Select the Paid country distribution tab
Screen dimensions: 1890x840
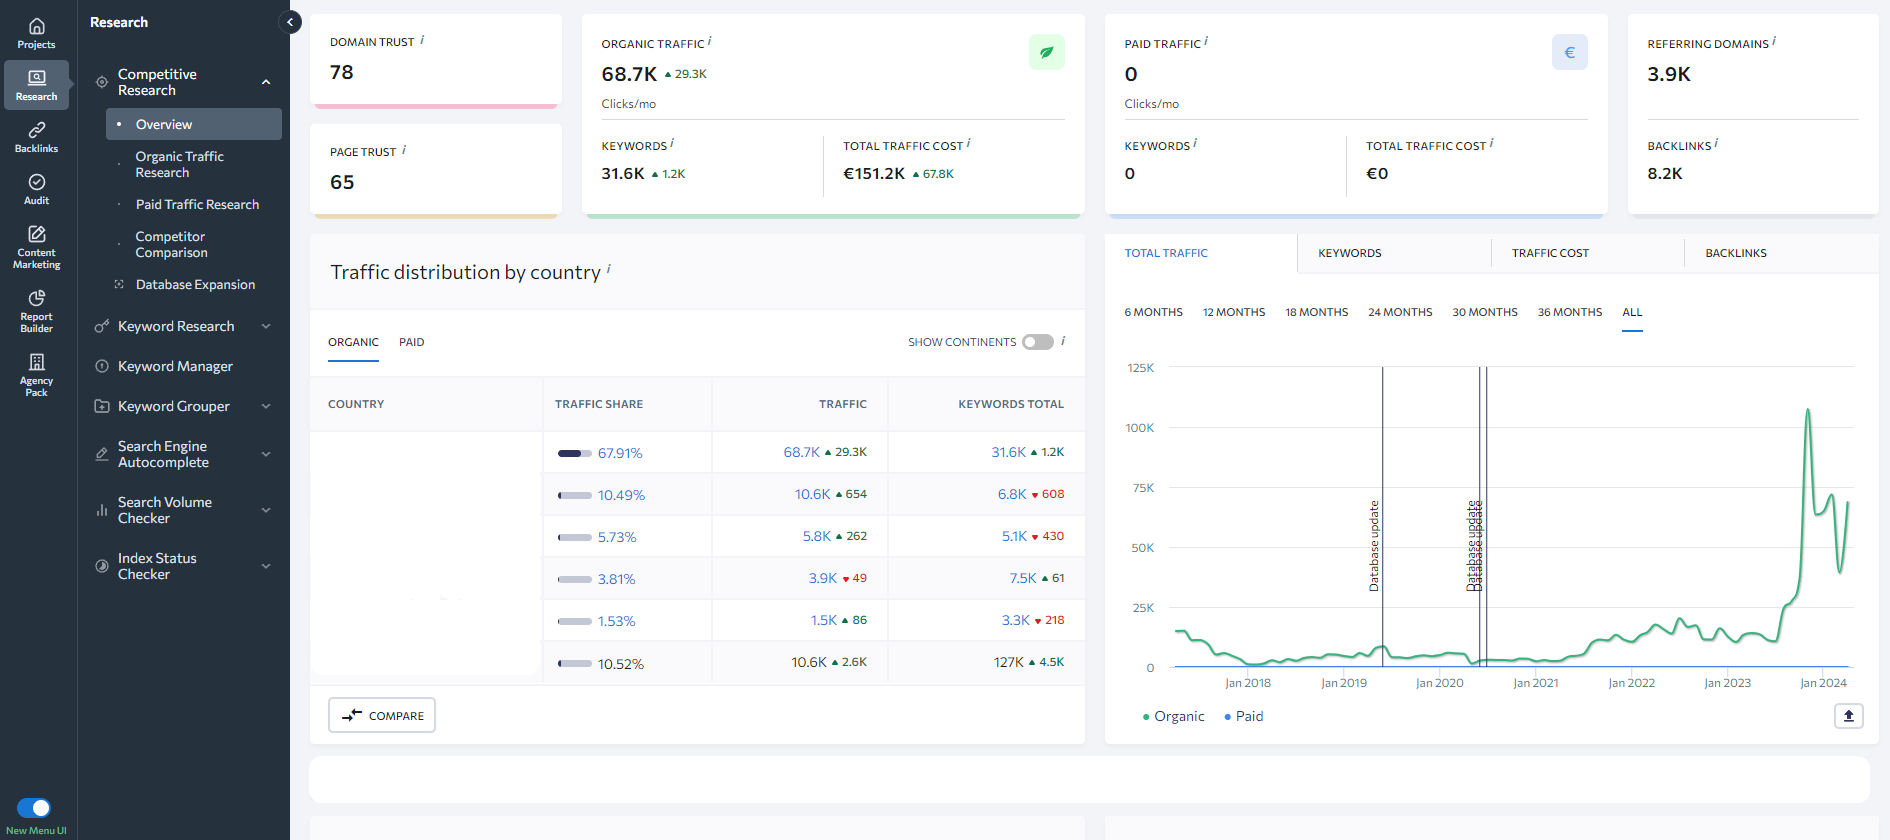[411, 342]
